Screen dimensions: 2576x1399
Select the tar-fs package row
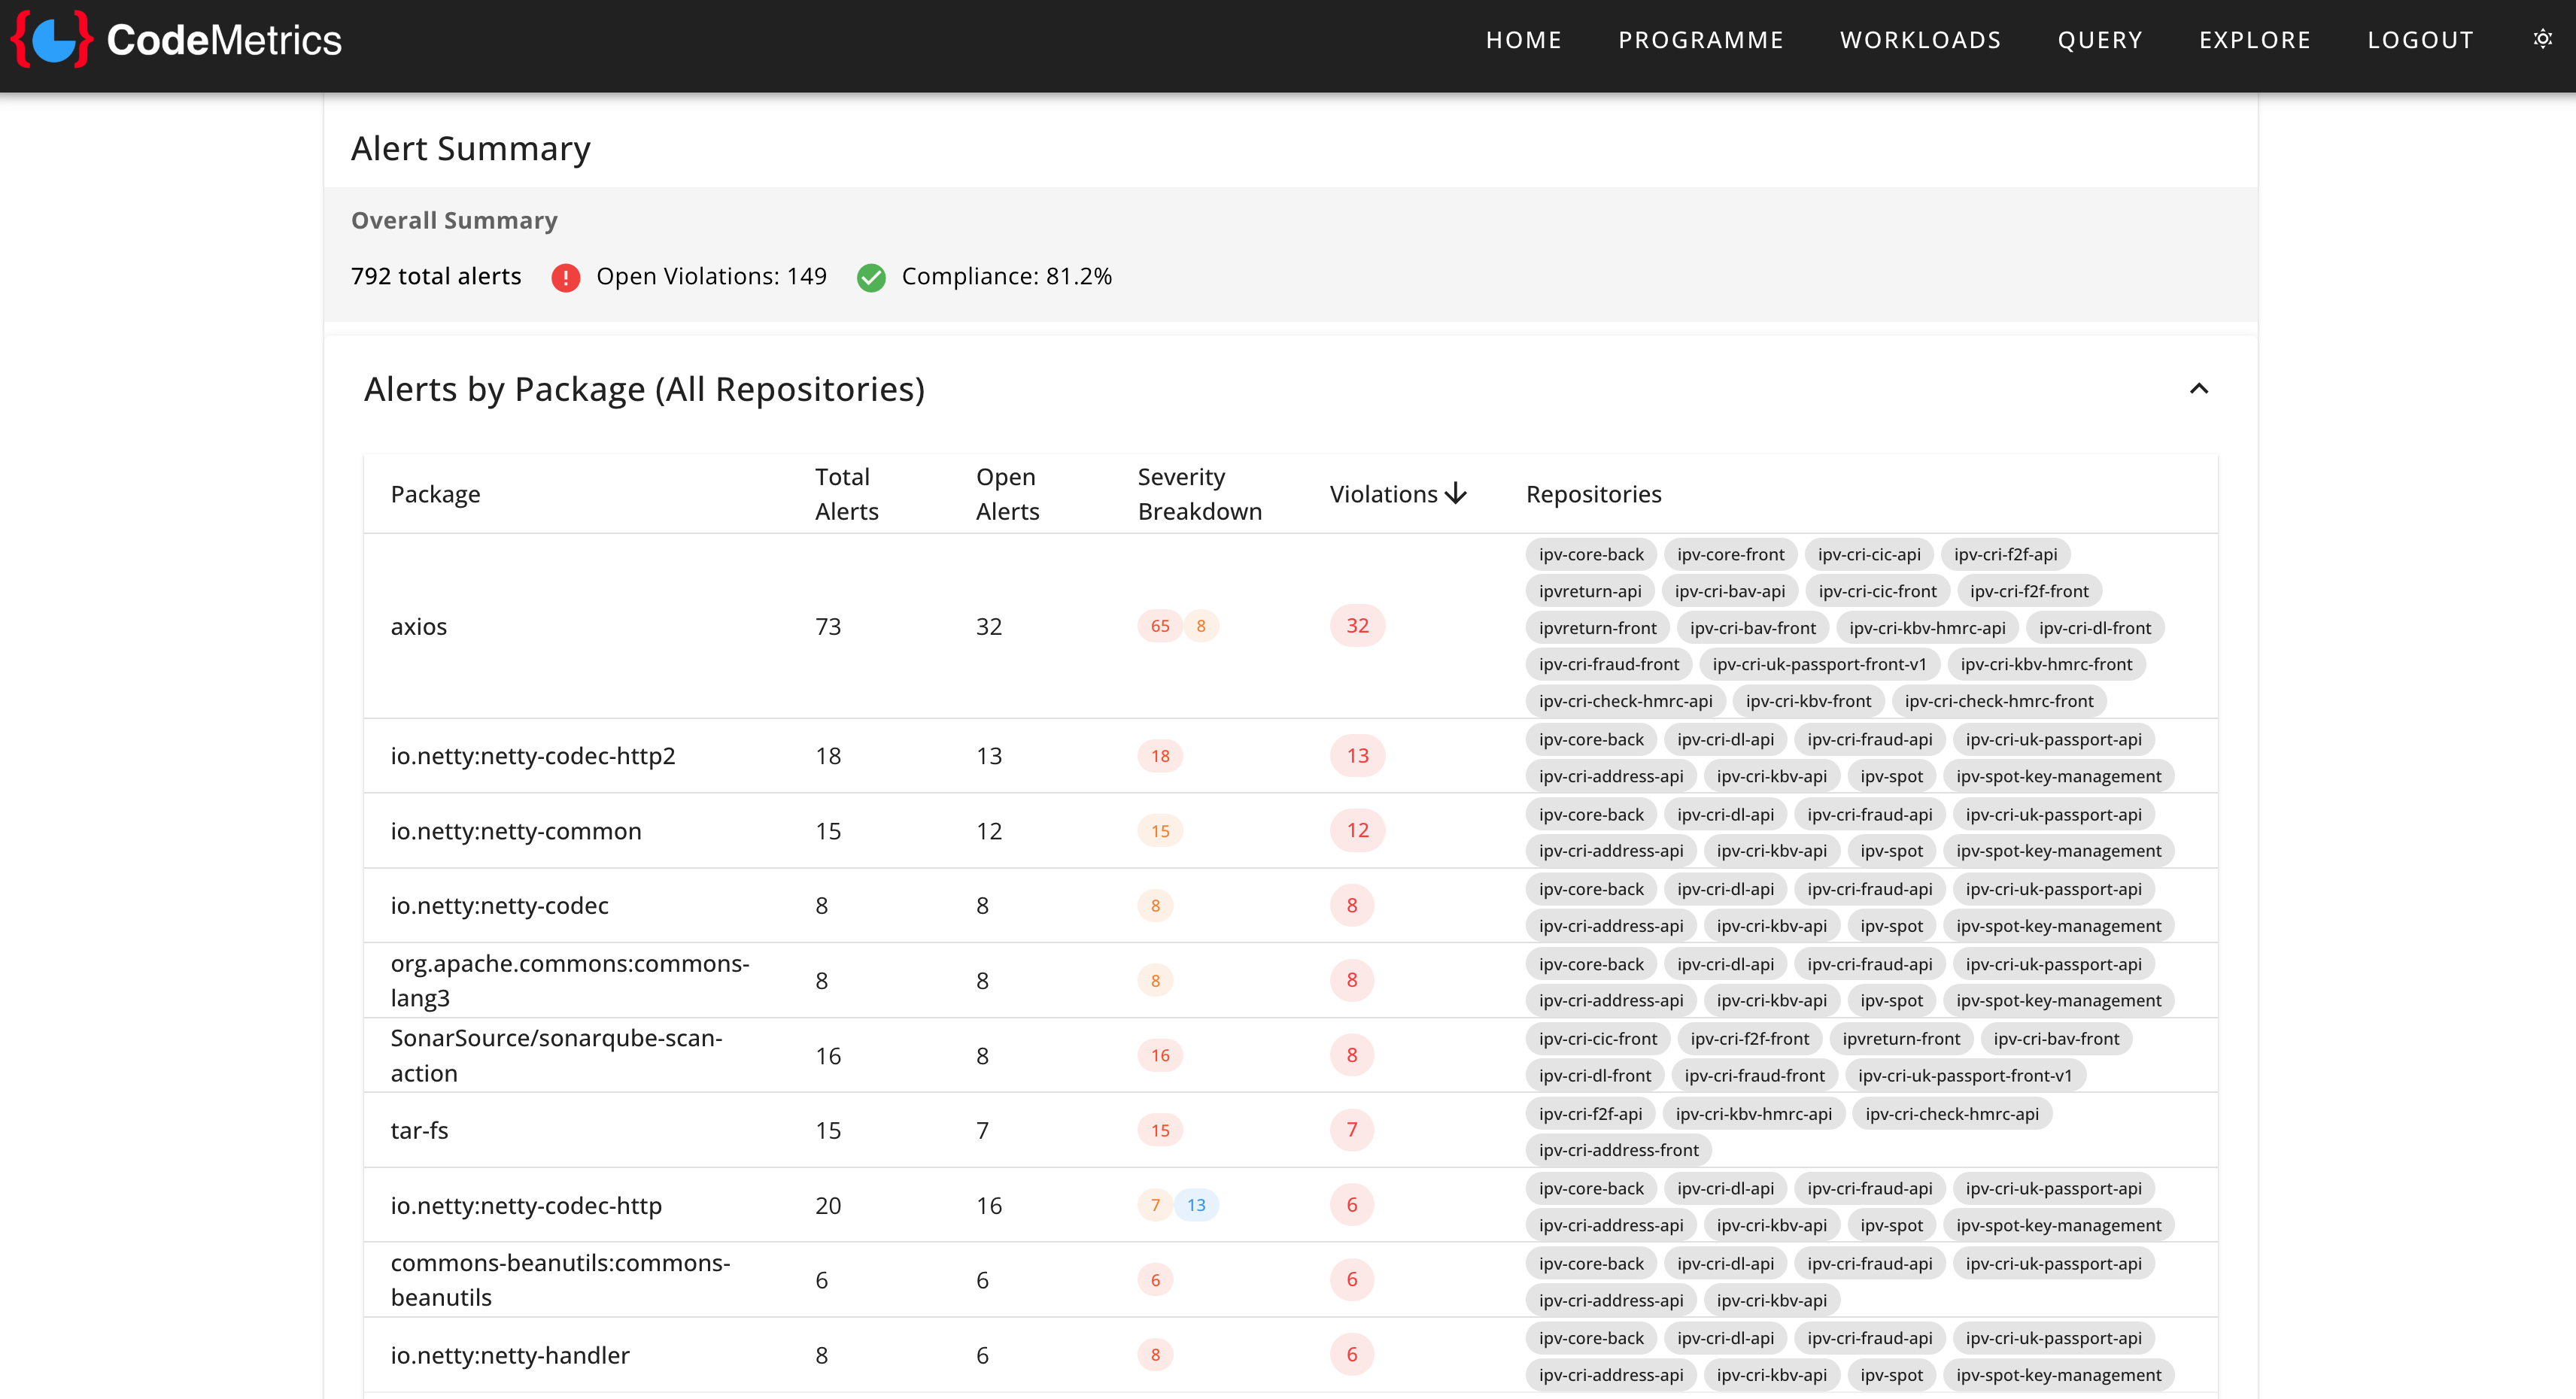(x=419, y=1130)
